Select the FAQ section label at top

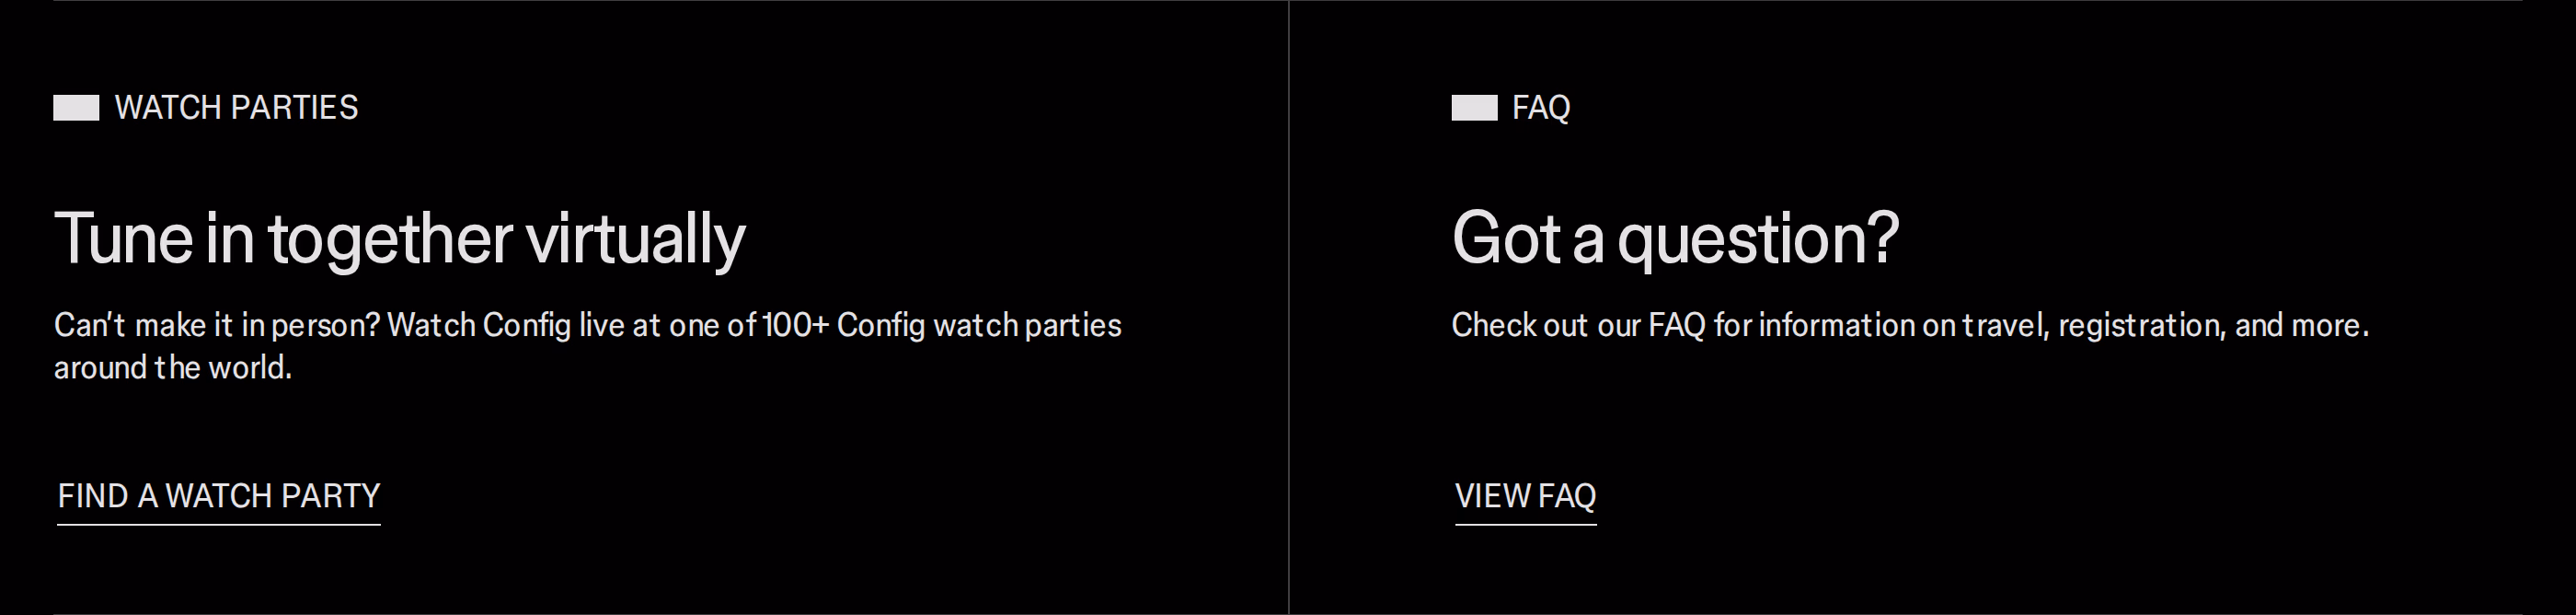coord(1541,108)
